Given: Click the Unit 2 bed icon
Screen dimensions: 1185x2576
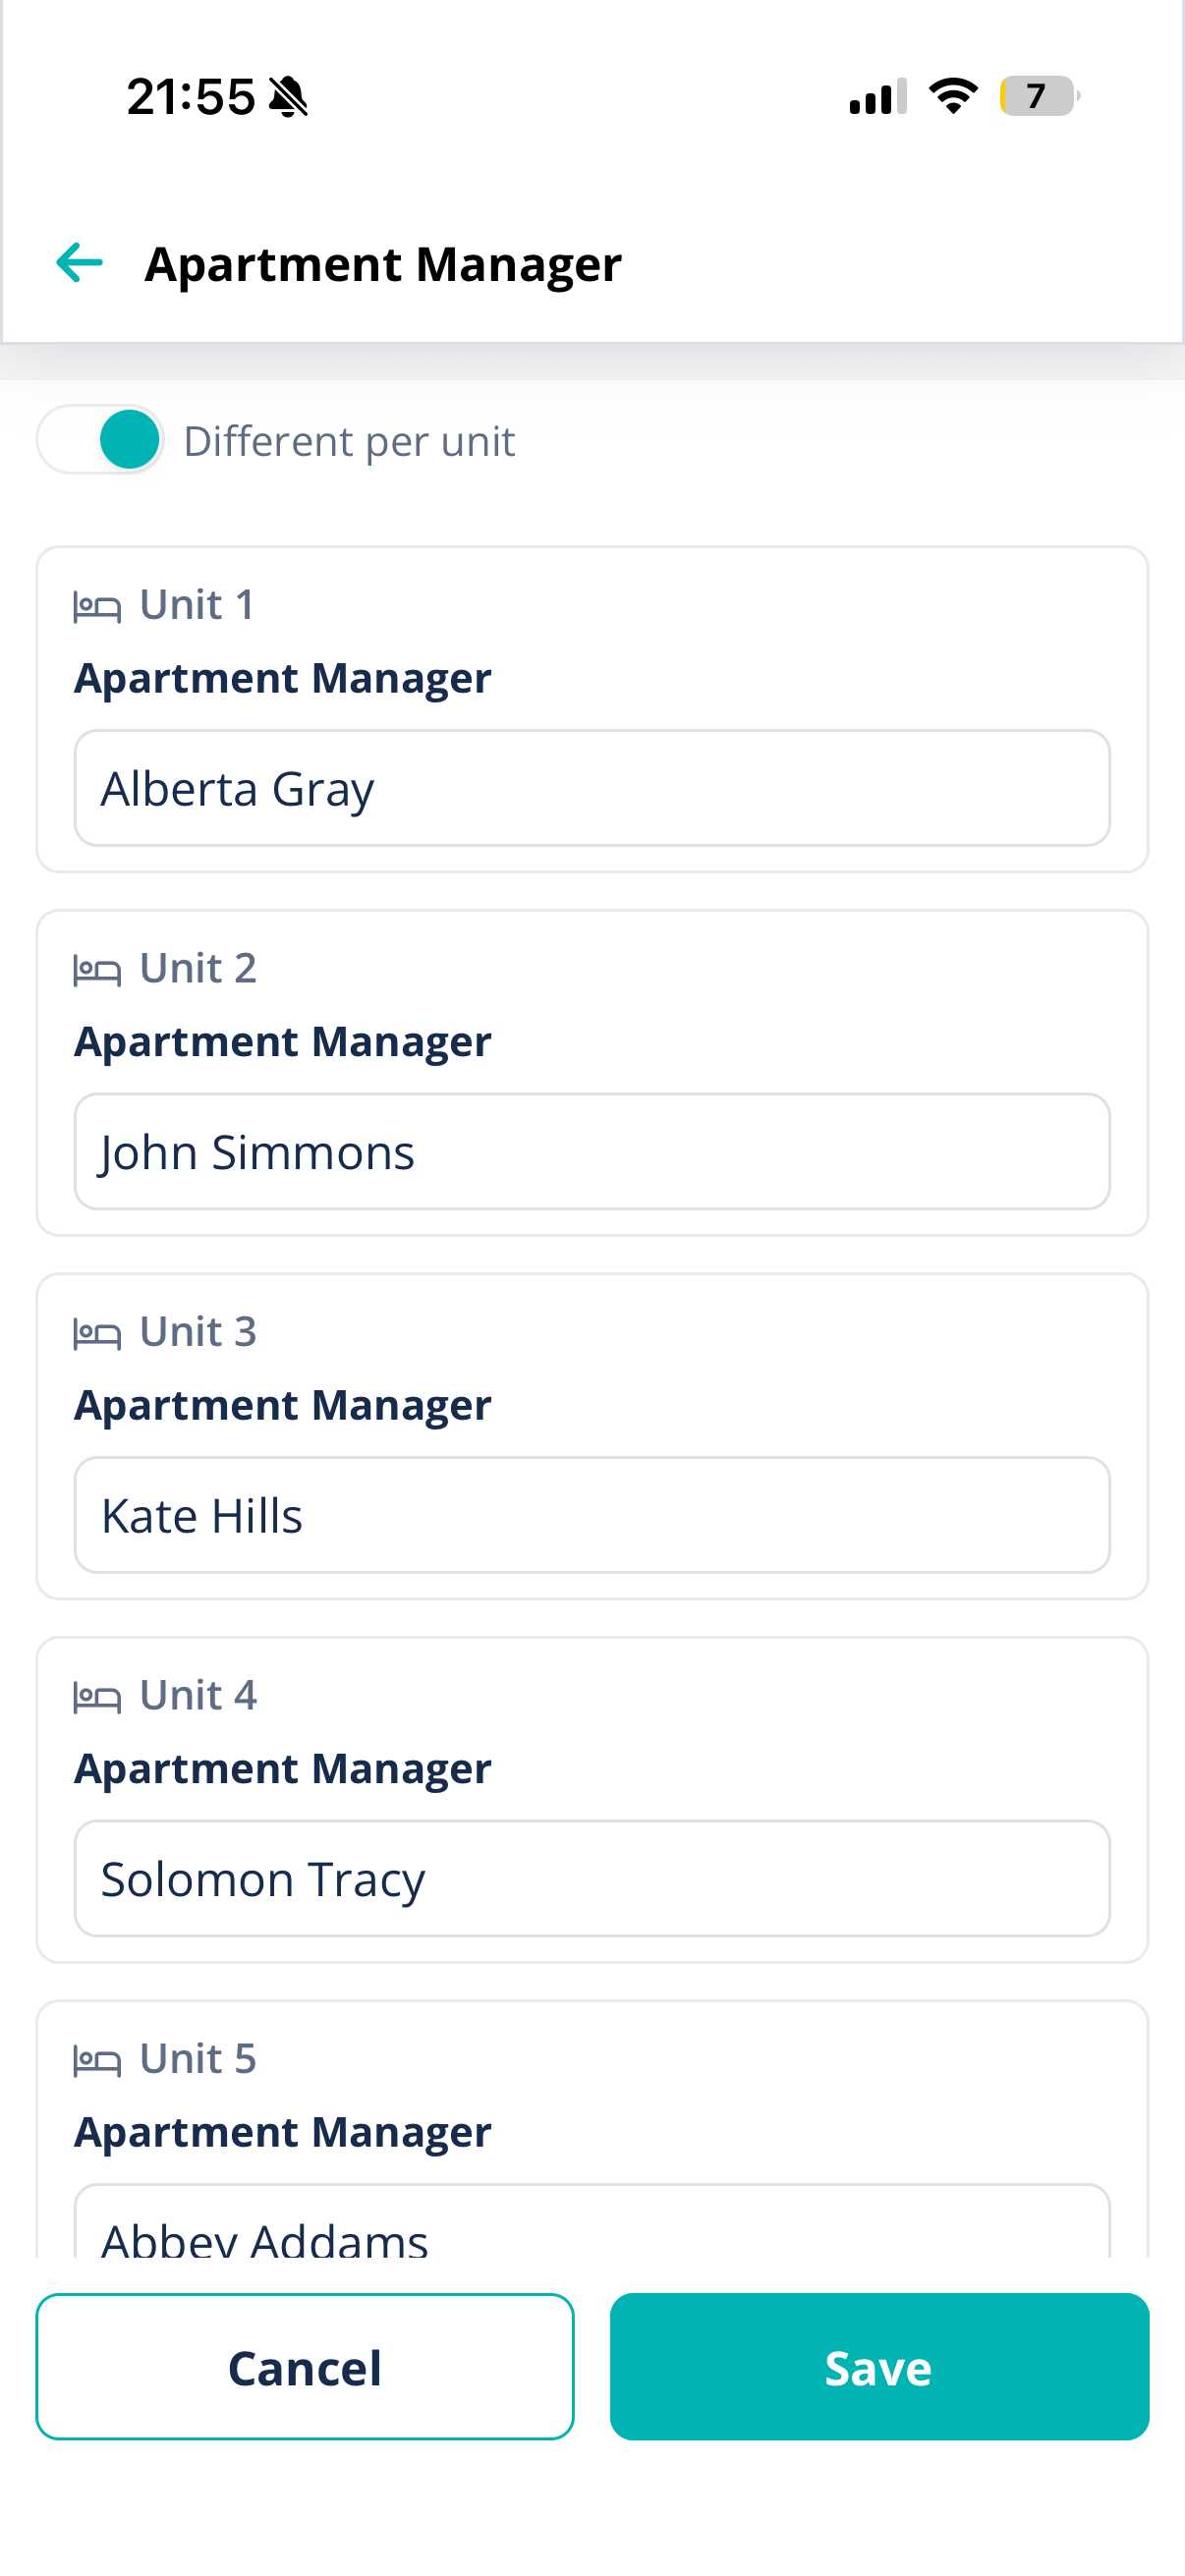Looking at the screenshot, I should click(97, 969).
